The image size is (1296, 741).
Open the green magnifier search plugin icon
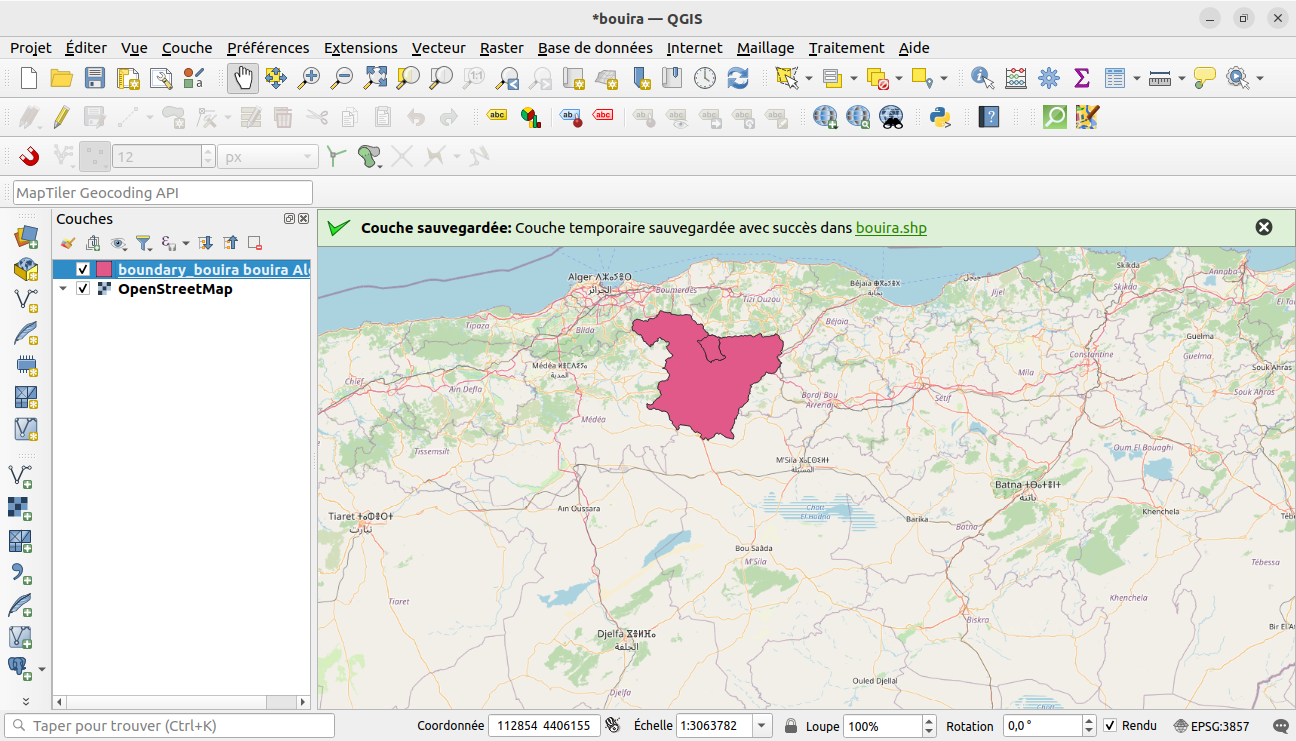coord(1055,117)
